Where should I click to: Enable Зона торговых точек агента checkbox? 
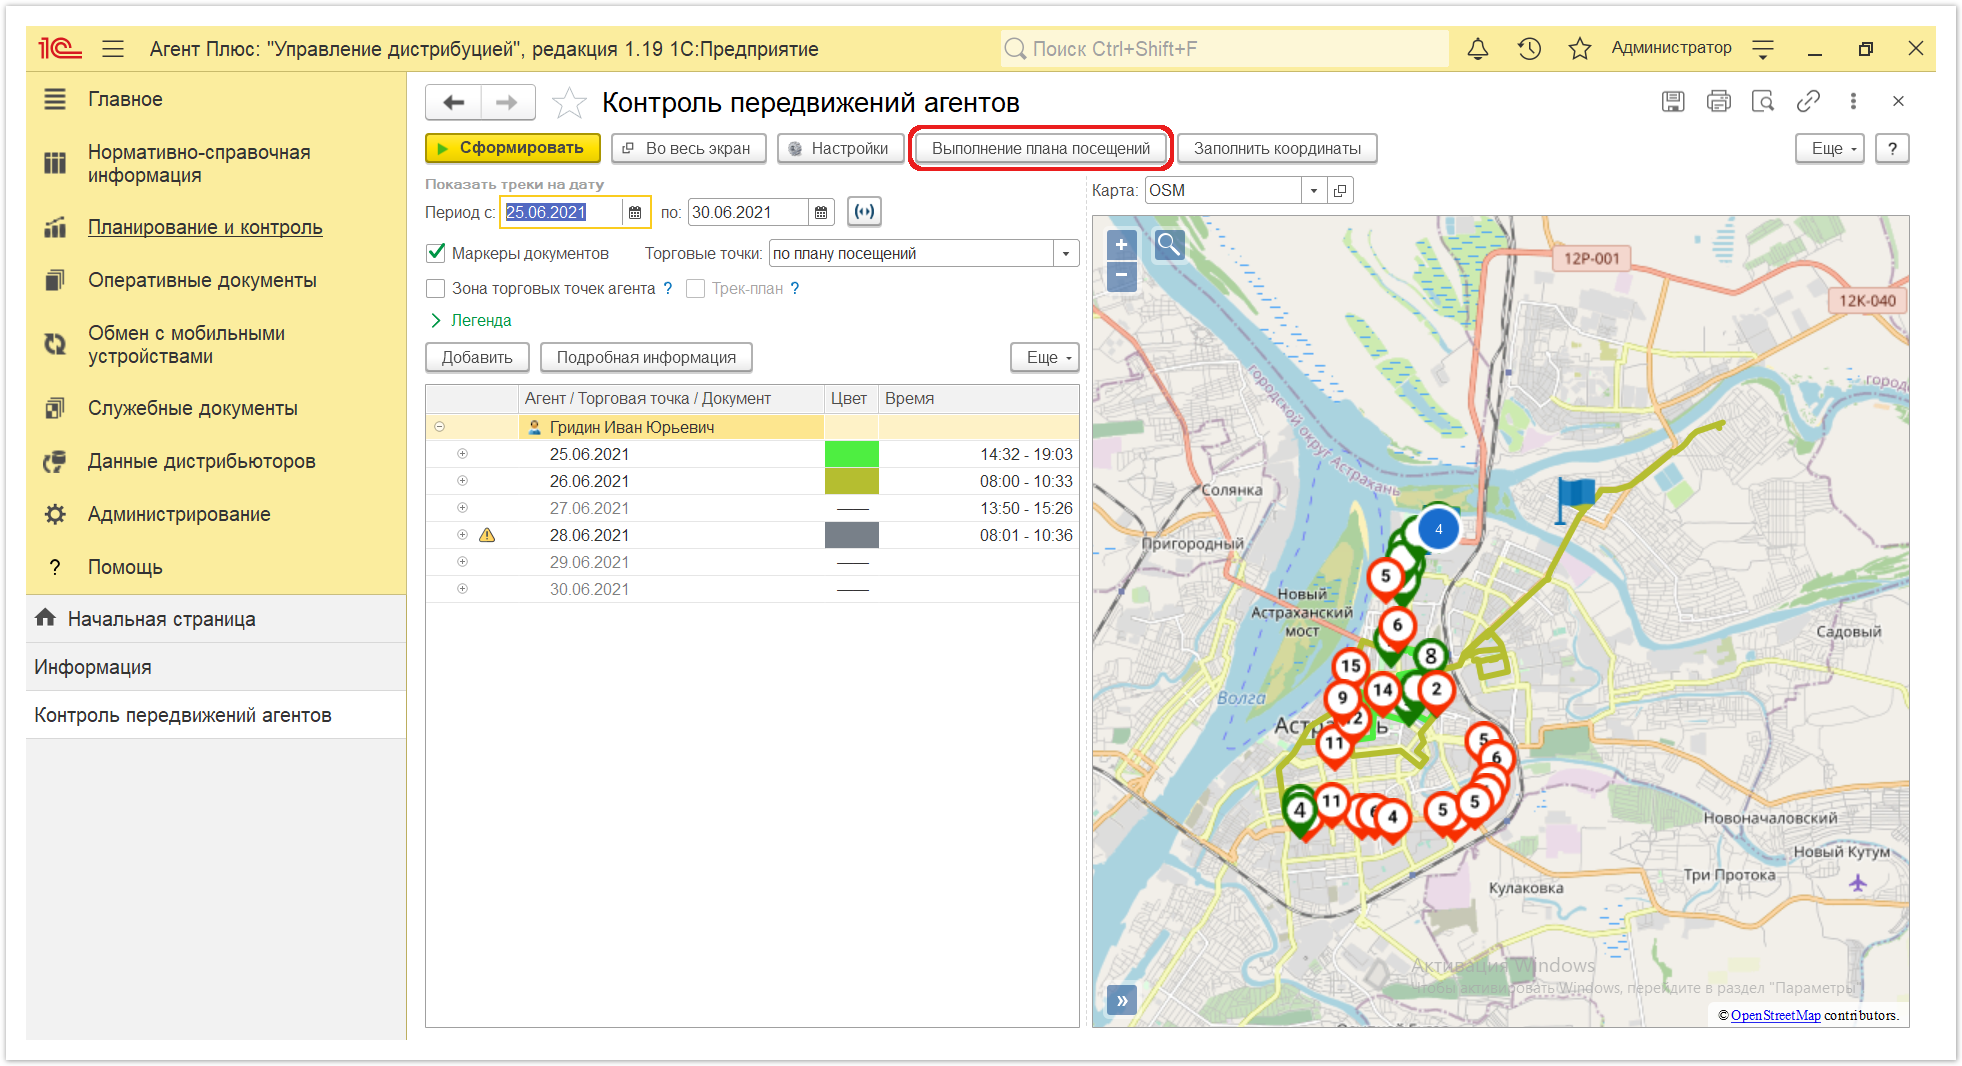click(436, 288)
